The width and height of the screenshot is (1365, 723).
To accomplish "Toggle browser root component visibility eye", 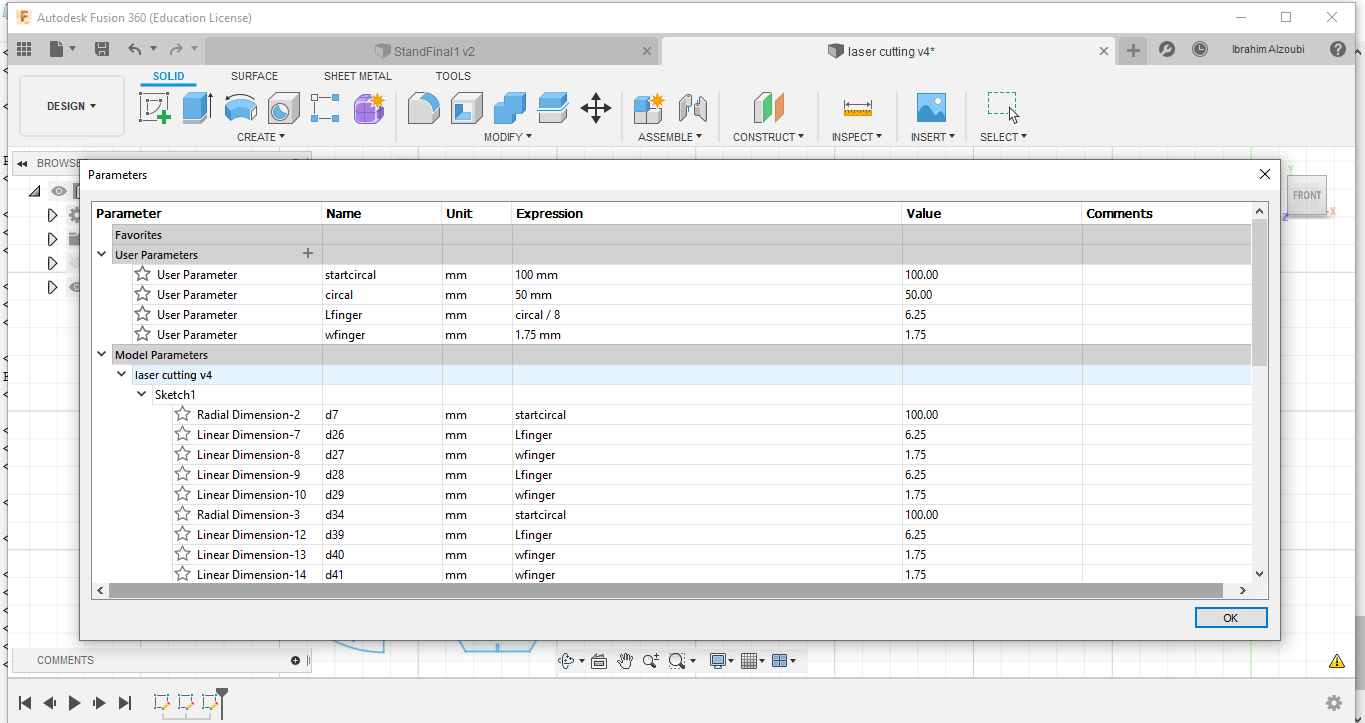I will (59, 191).
